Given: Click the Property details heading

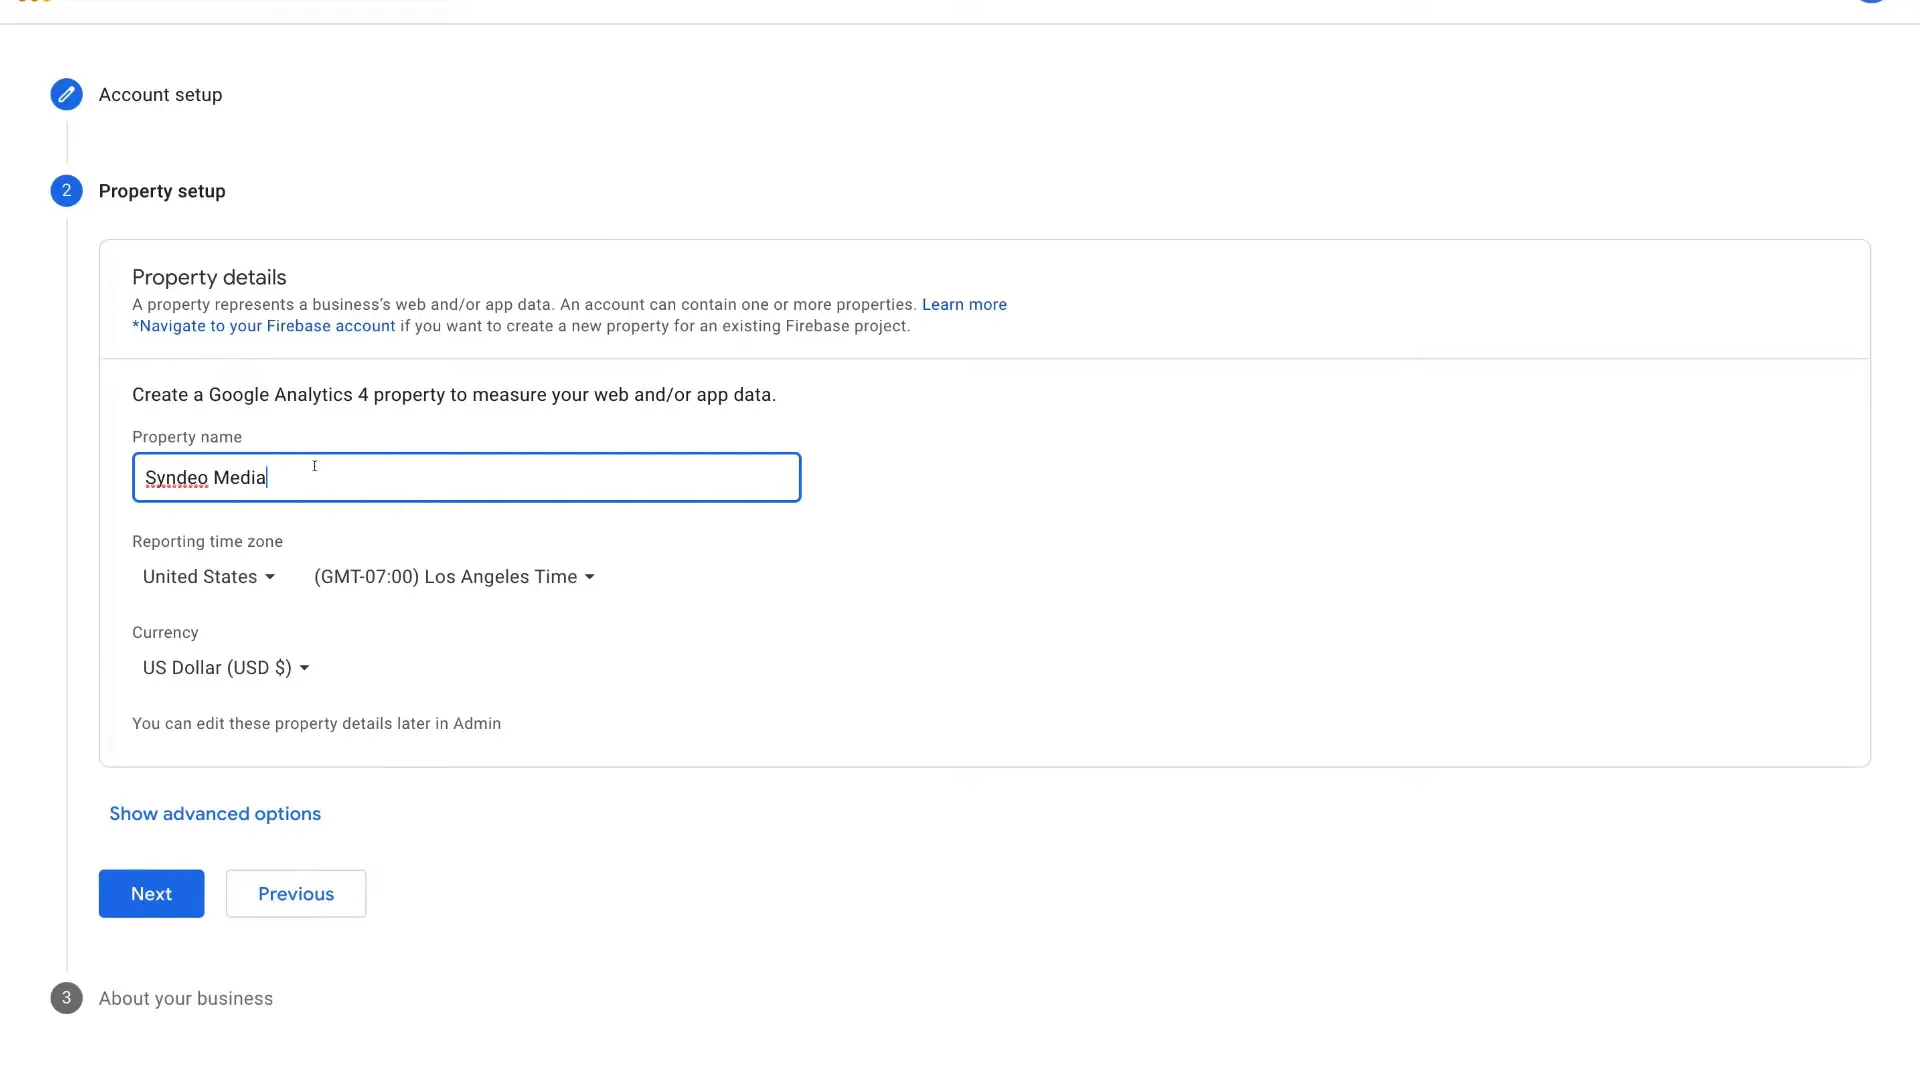Looking at the screenshot, I should coord(209,277).
